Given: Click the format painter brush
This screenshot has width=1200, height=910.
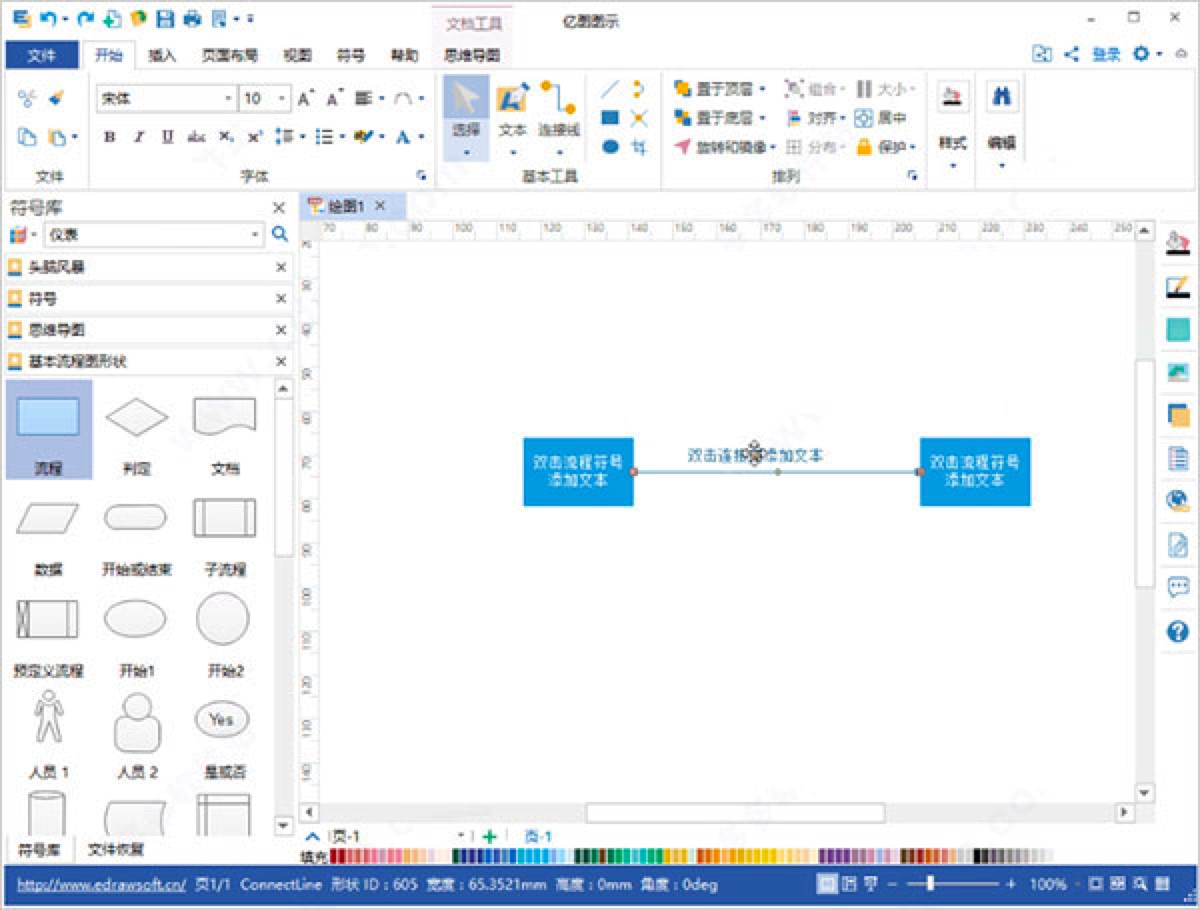Looking at the screenshot, I should coord(56,98).
